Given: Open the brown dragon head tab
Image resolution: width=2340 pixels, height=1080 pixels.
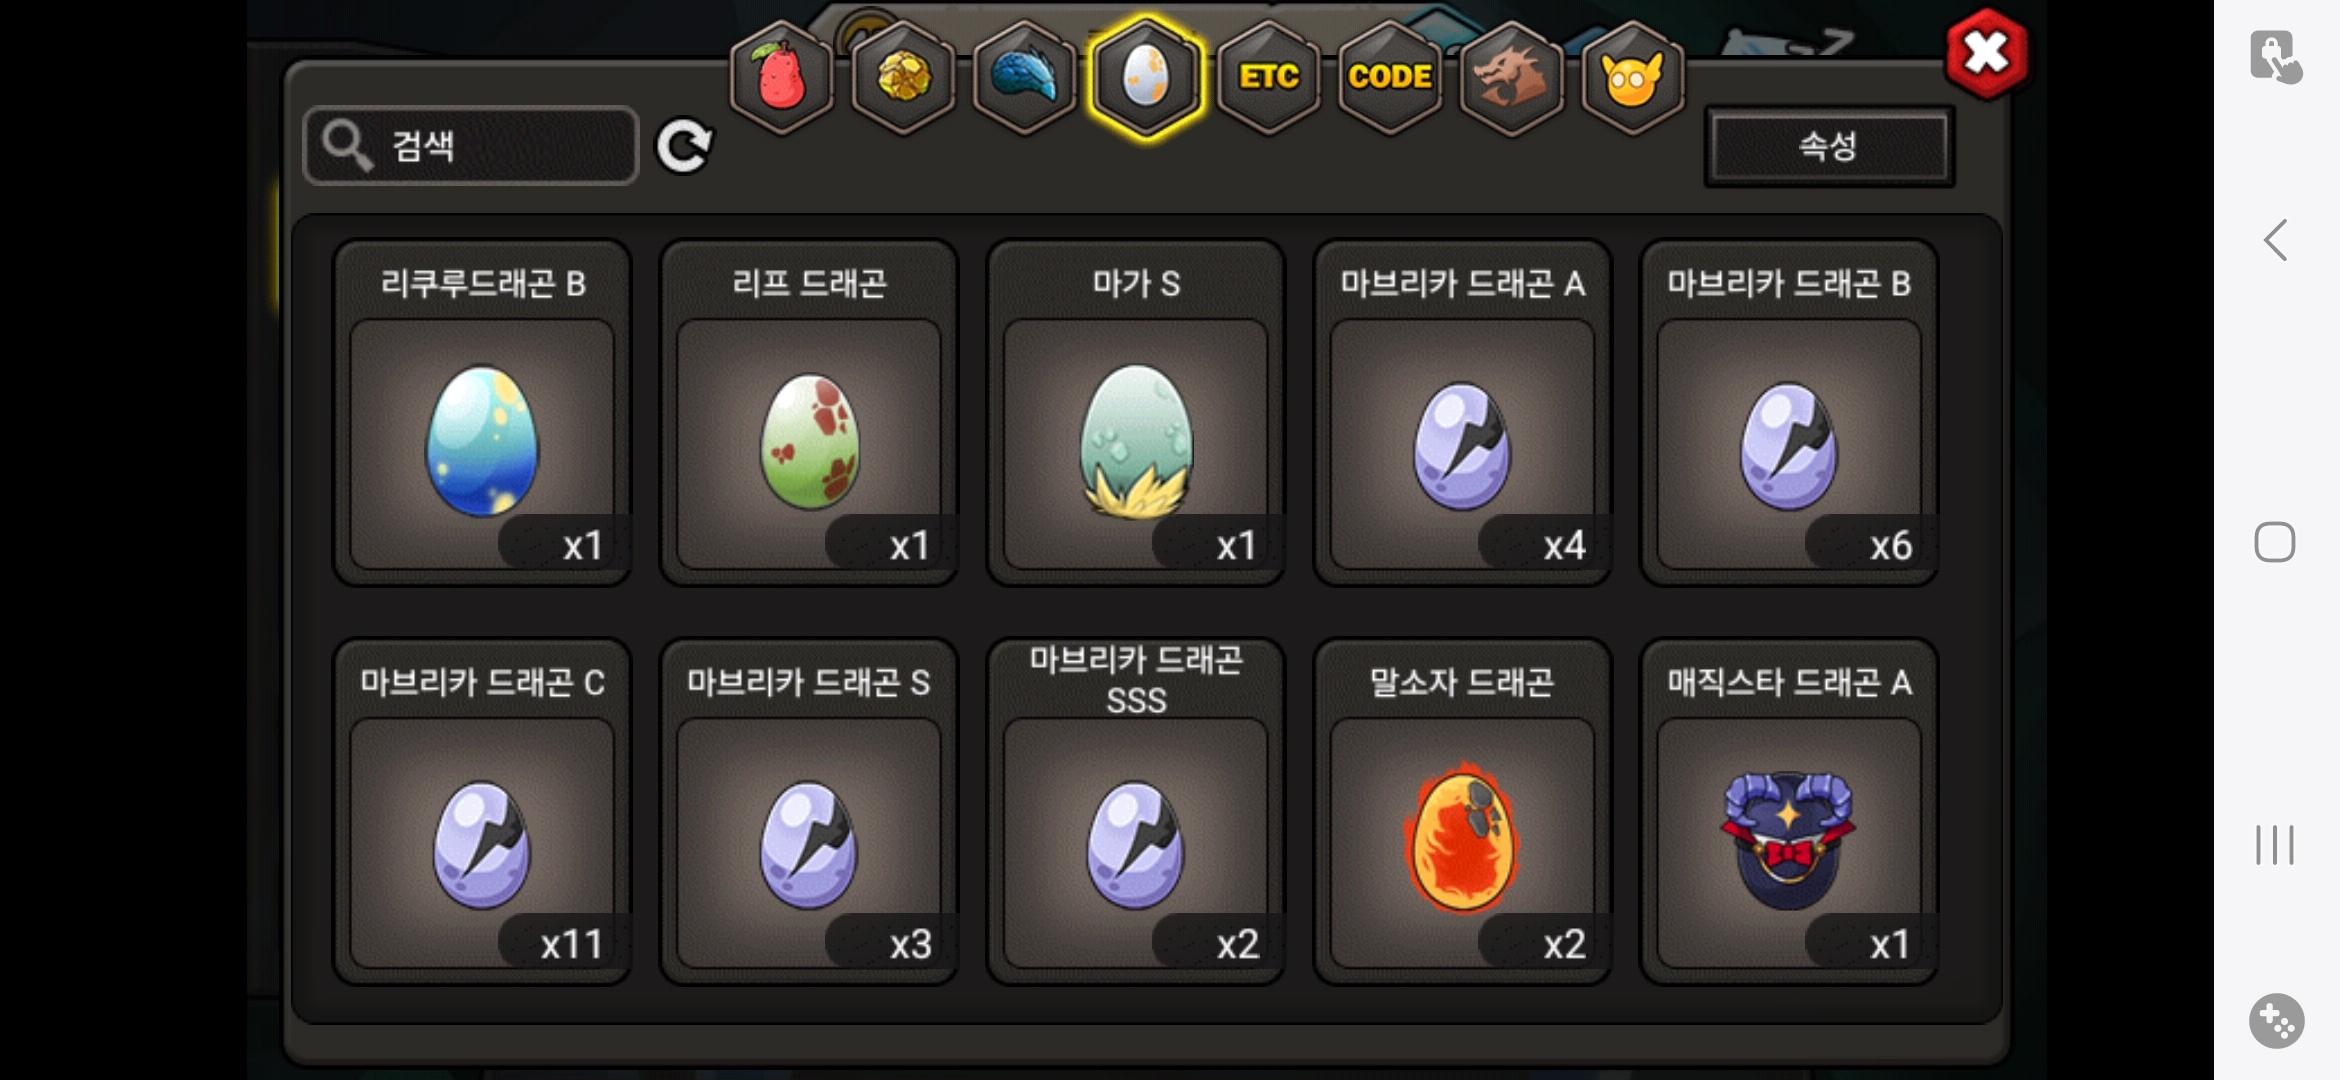Looking at the screenshot, I should pyautogui.click(x=1511, y=77).
